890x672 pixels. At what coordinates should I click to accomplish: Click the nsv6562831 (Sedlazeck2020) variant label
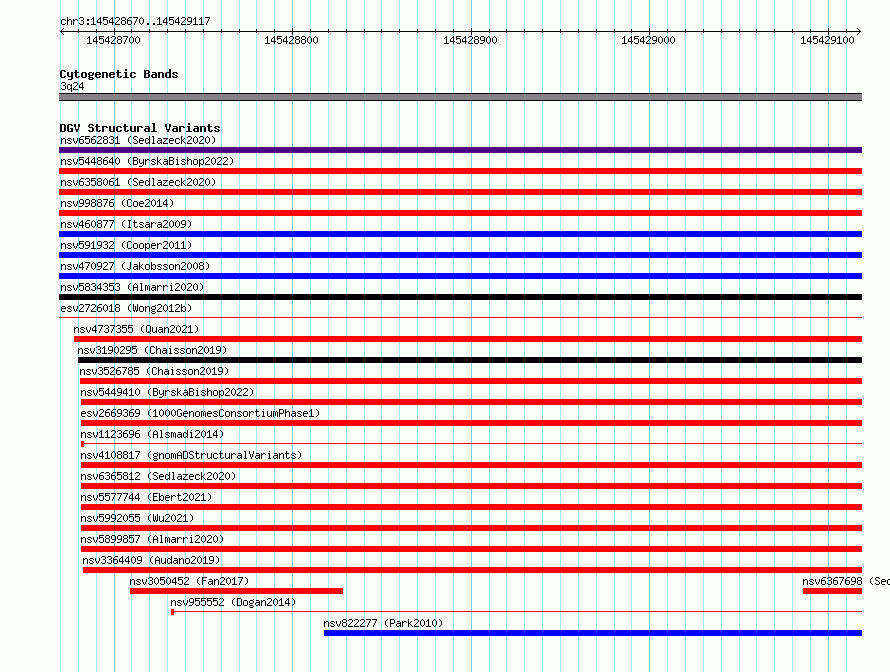tap(138, 140)
